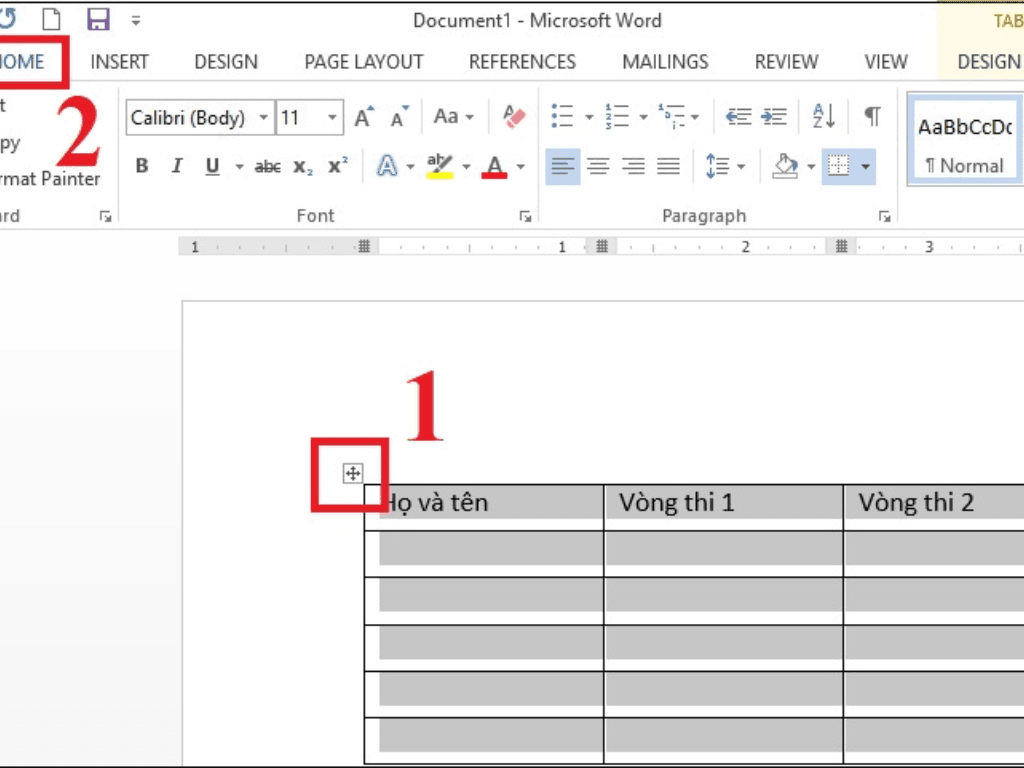Expand the line spacing dropdown

pyautogui.click(x=741, y=166)
